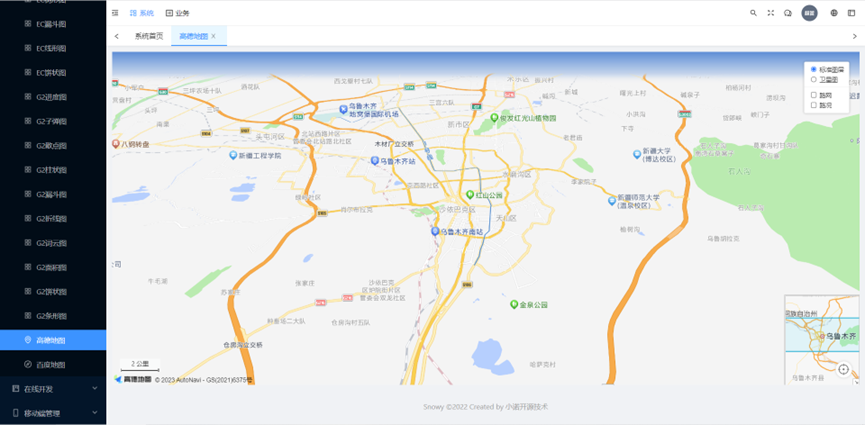The width and height of the screenshot is (865, 425).
Task: Click the overview mini-map thumbnail
Action: 821,339
